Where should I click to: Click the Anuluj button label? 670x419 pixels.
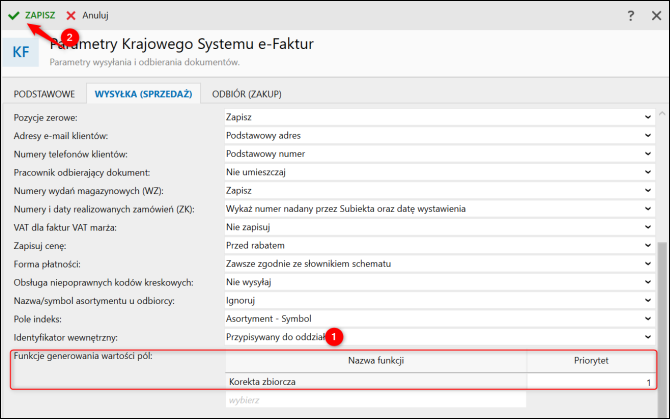click(96, 16)
